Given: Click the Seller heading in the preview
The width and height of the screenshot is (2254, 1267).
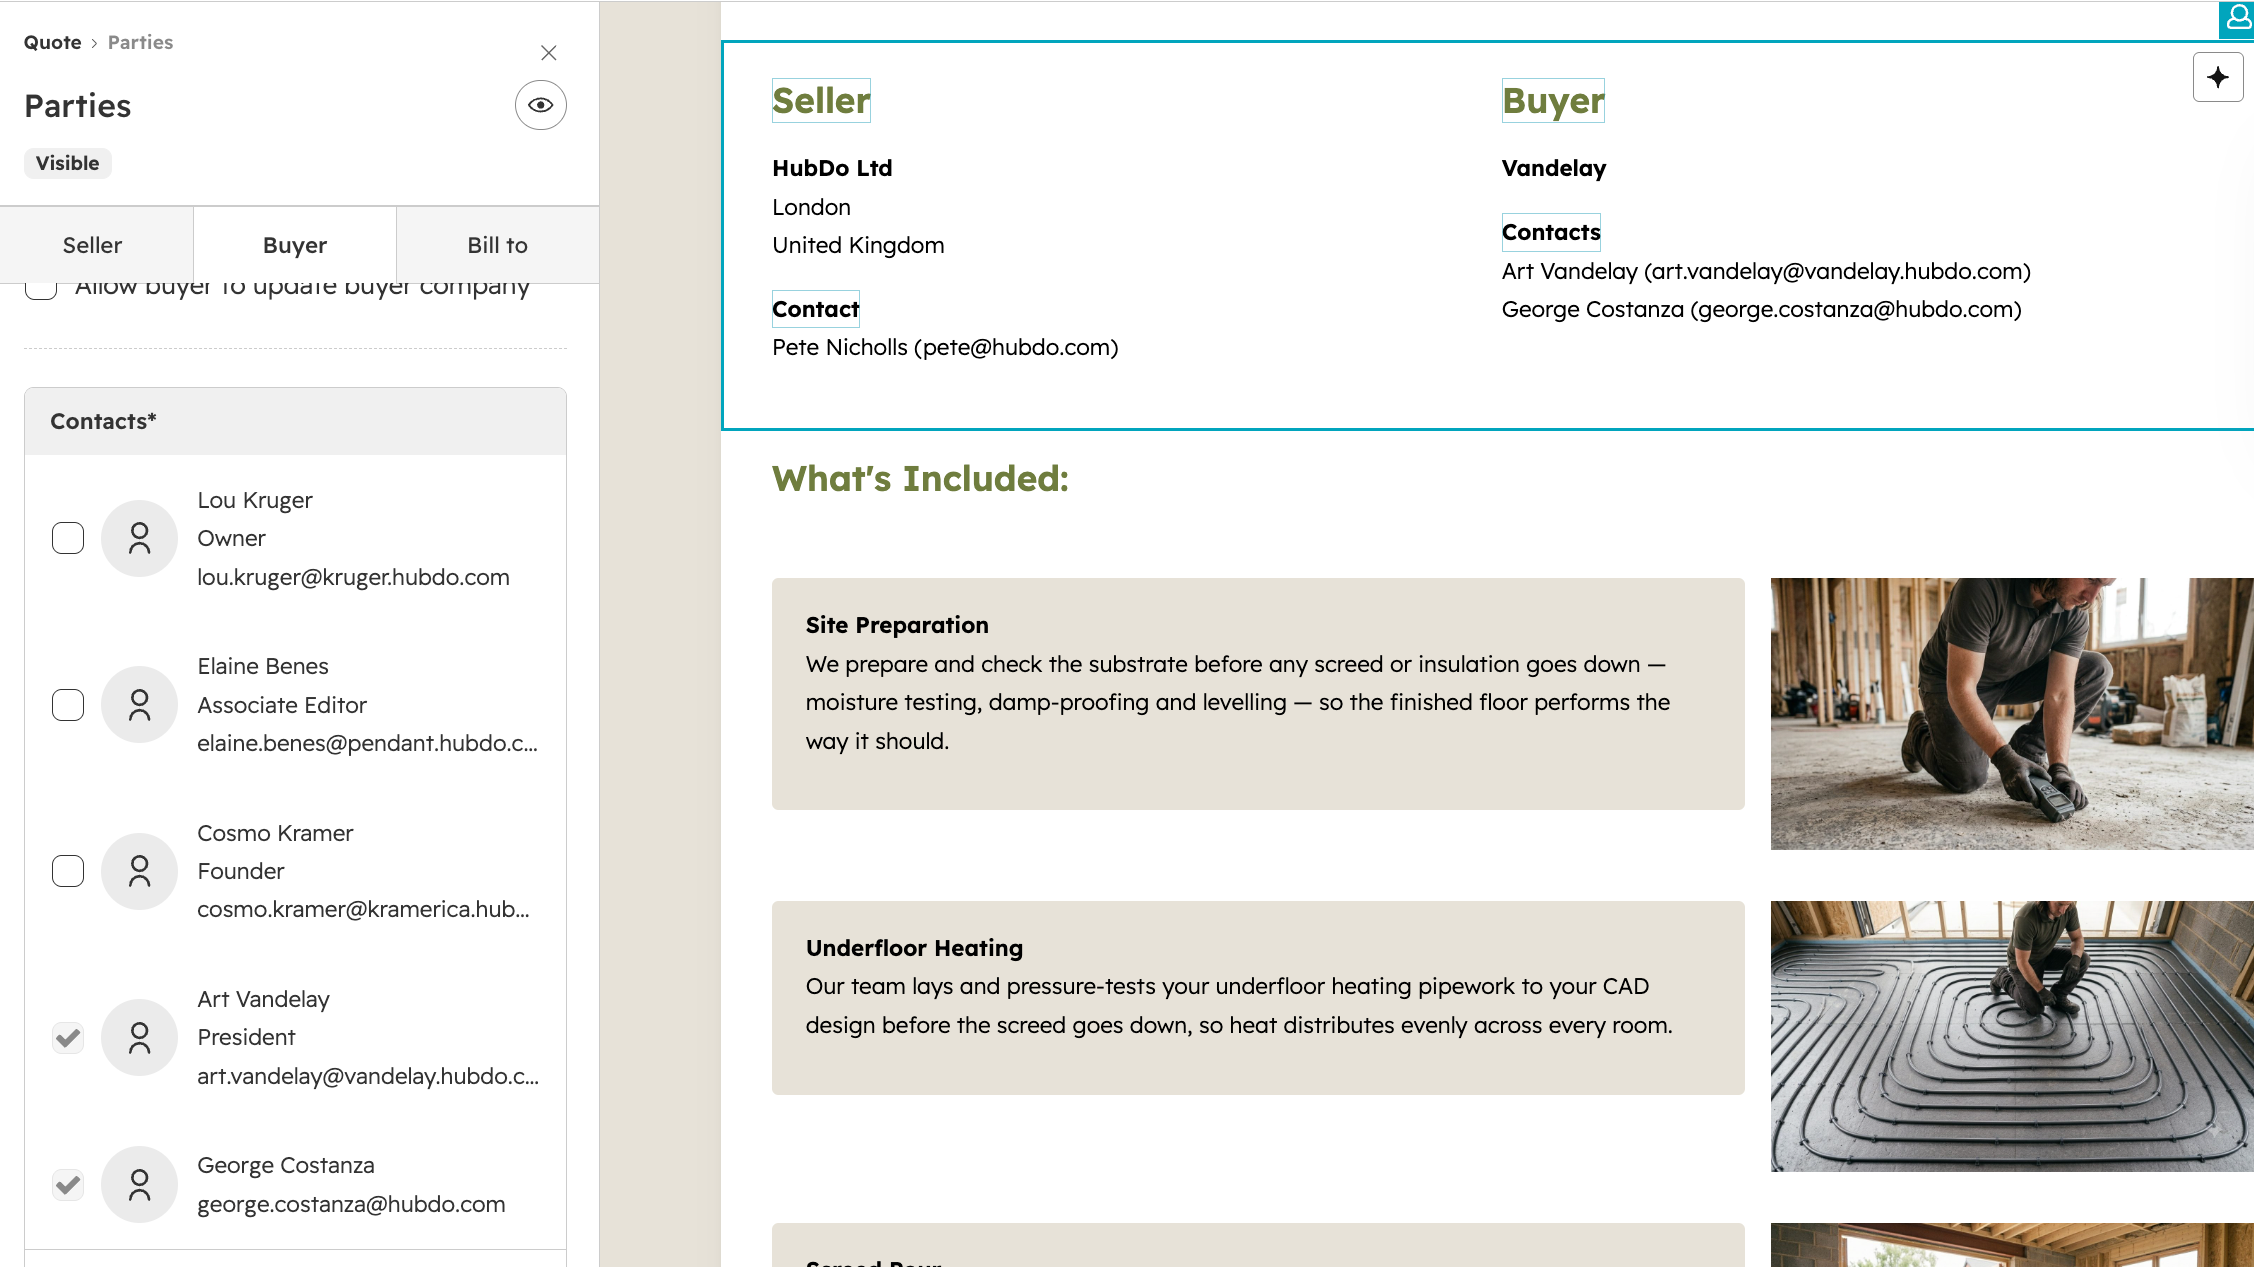Looking at the screenshot, I should point(821,101).
